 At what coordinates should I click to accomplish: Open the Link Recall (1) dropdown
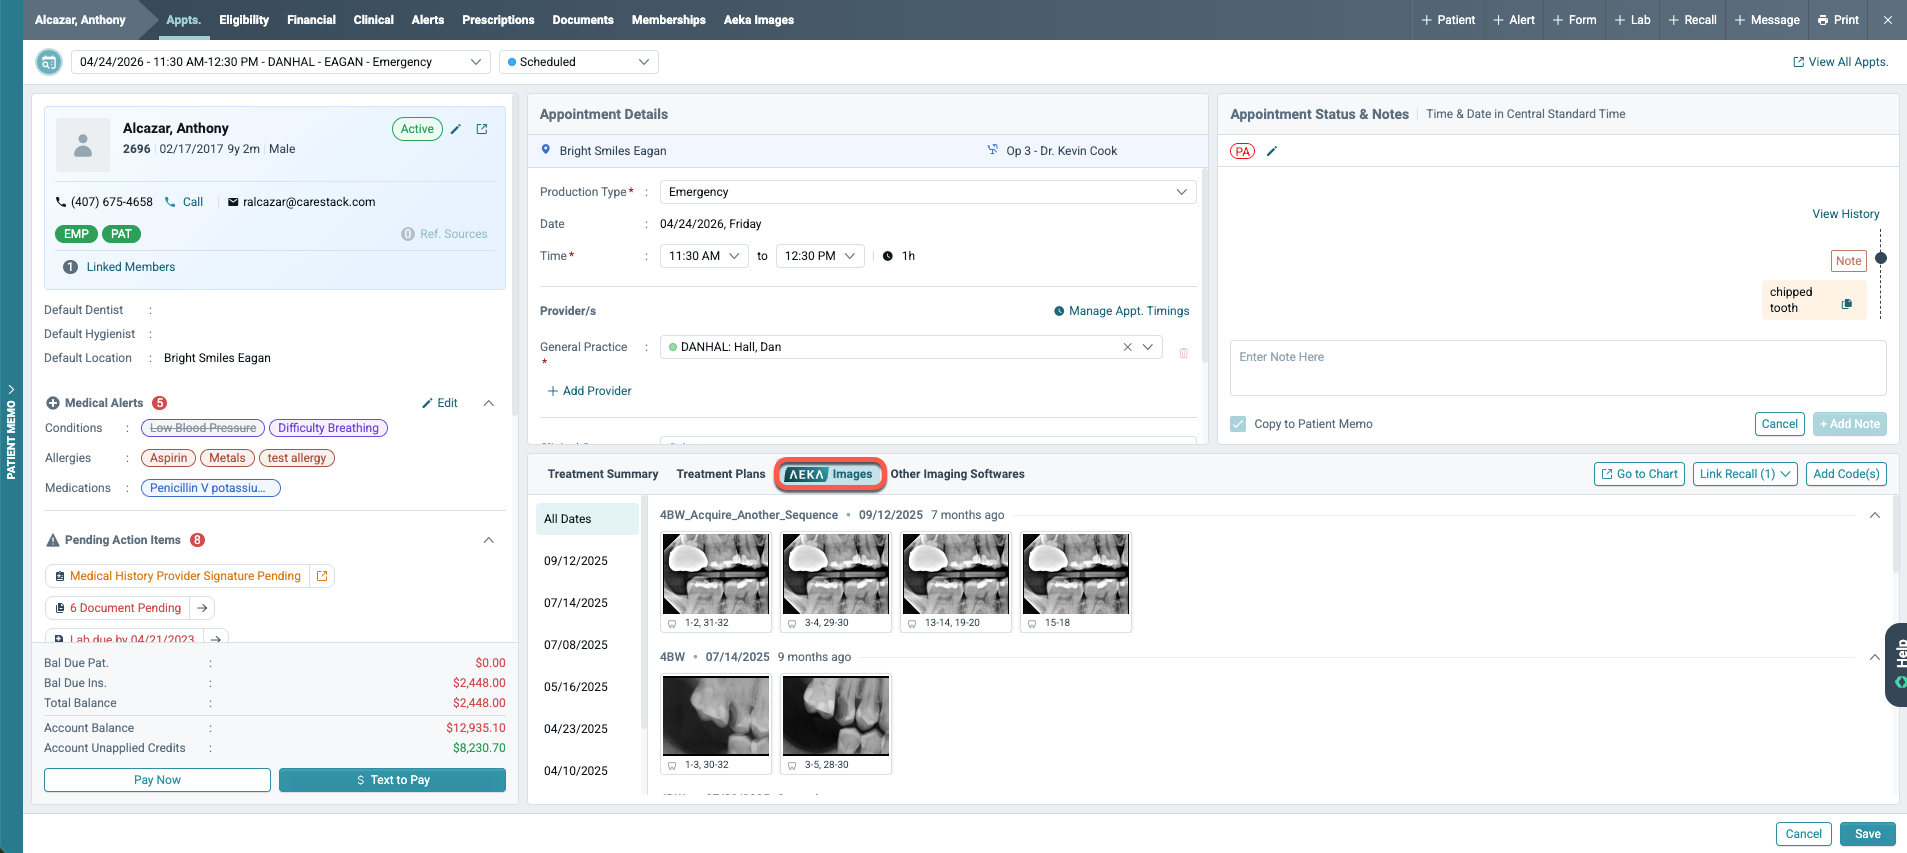(1745, 474)
